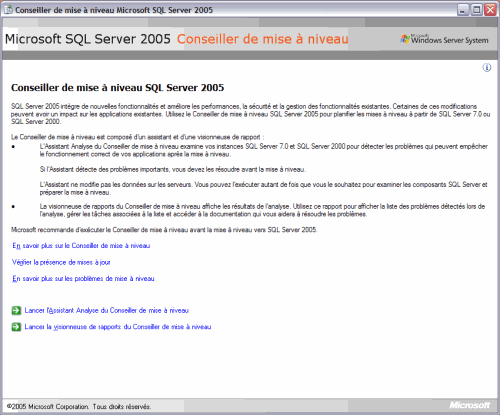Open Vérifier la présence de mises à jour

[x=61, y=262]
